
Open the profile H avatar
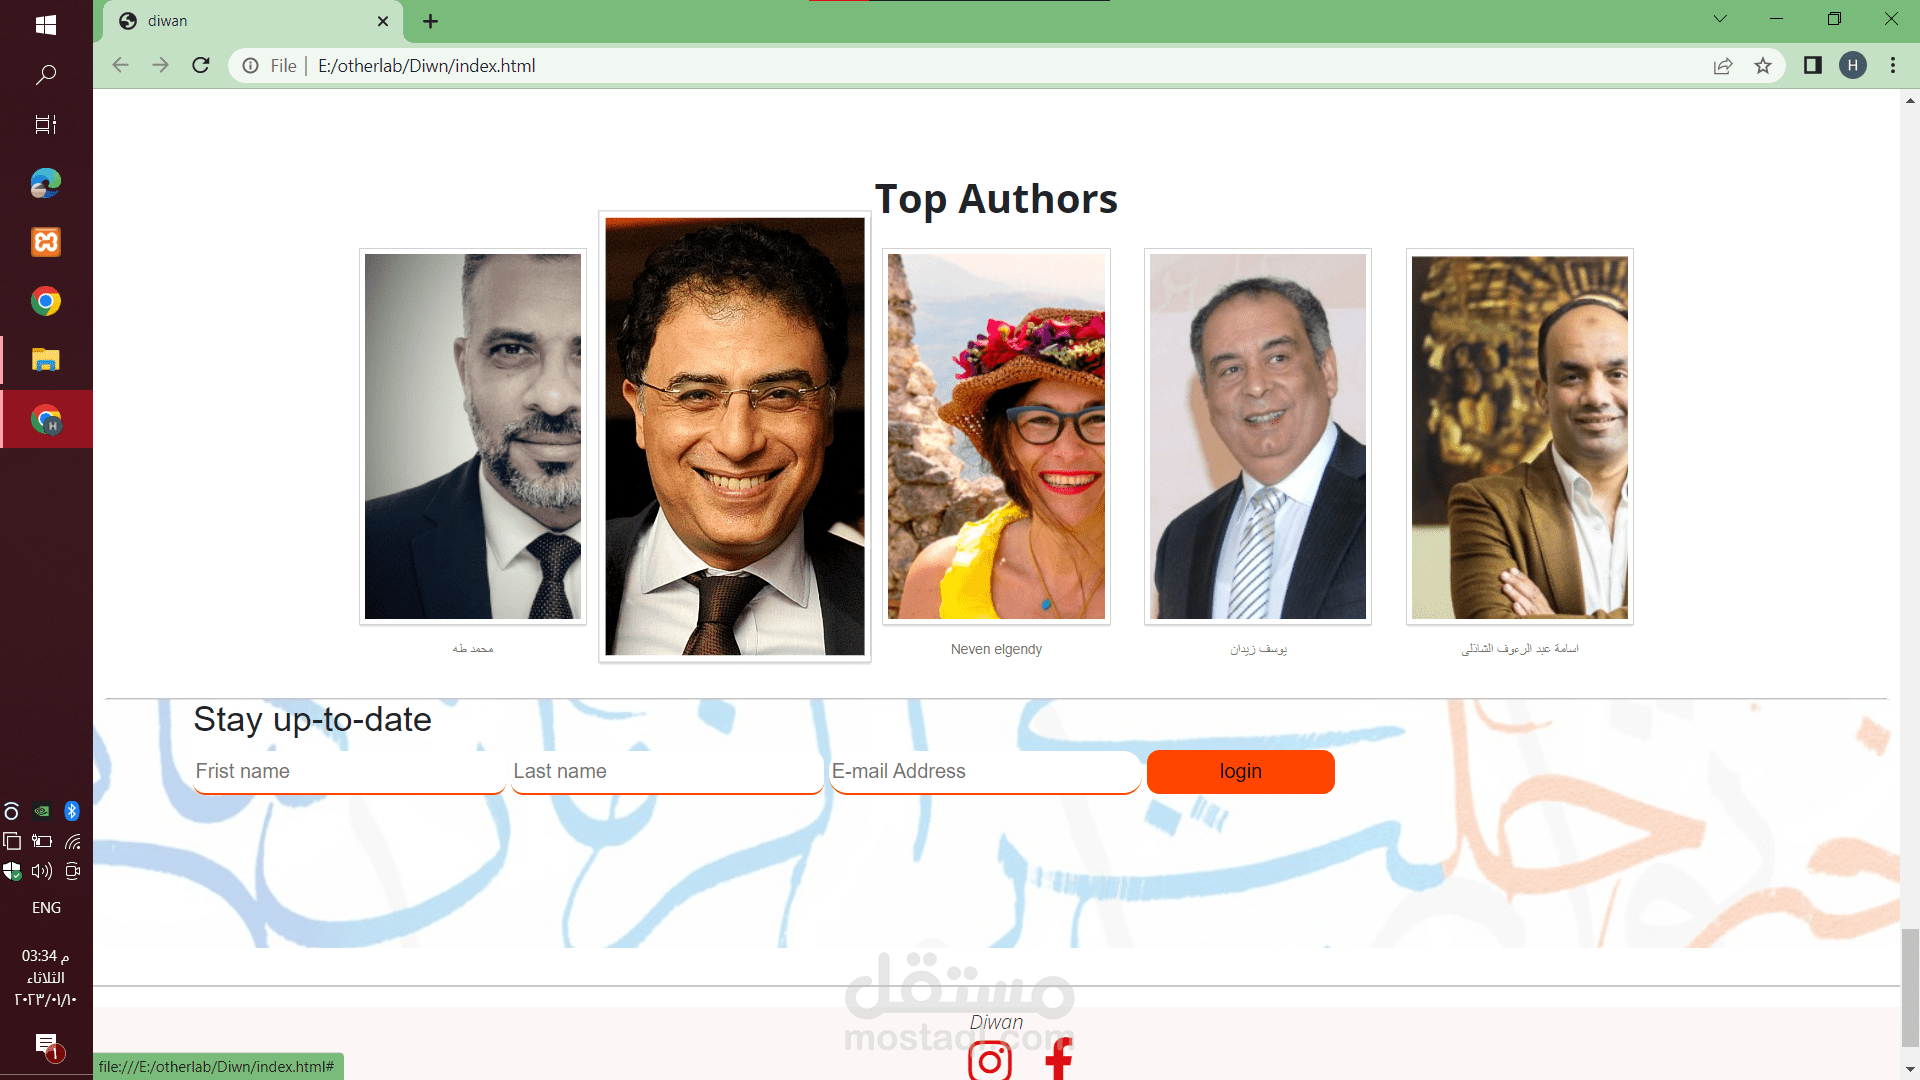click(x=1853, y=65)
